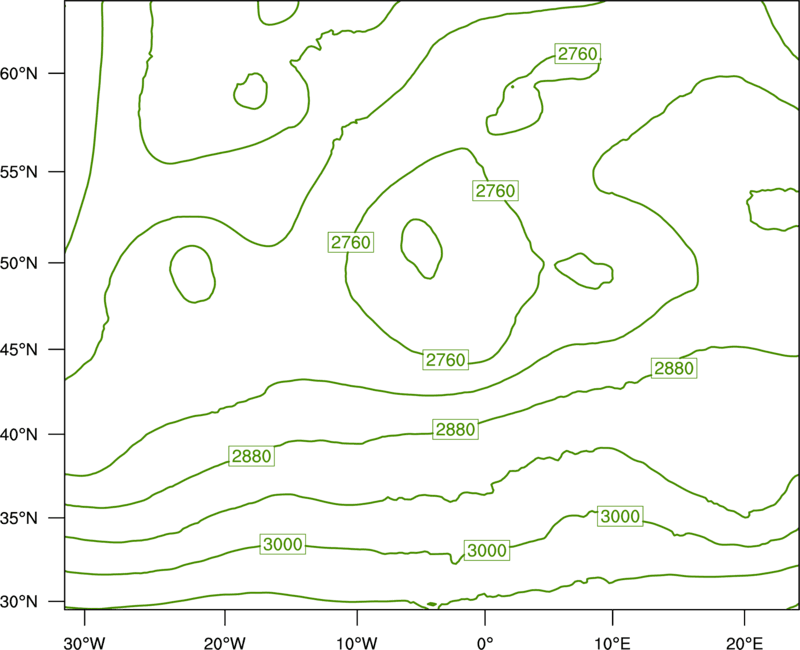Click the westernmost 2760 contour label
Image resolution: width=800 pixels, height=650 pixels.
pos(351,242)
